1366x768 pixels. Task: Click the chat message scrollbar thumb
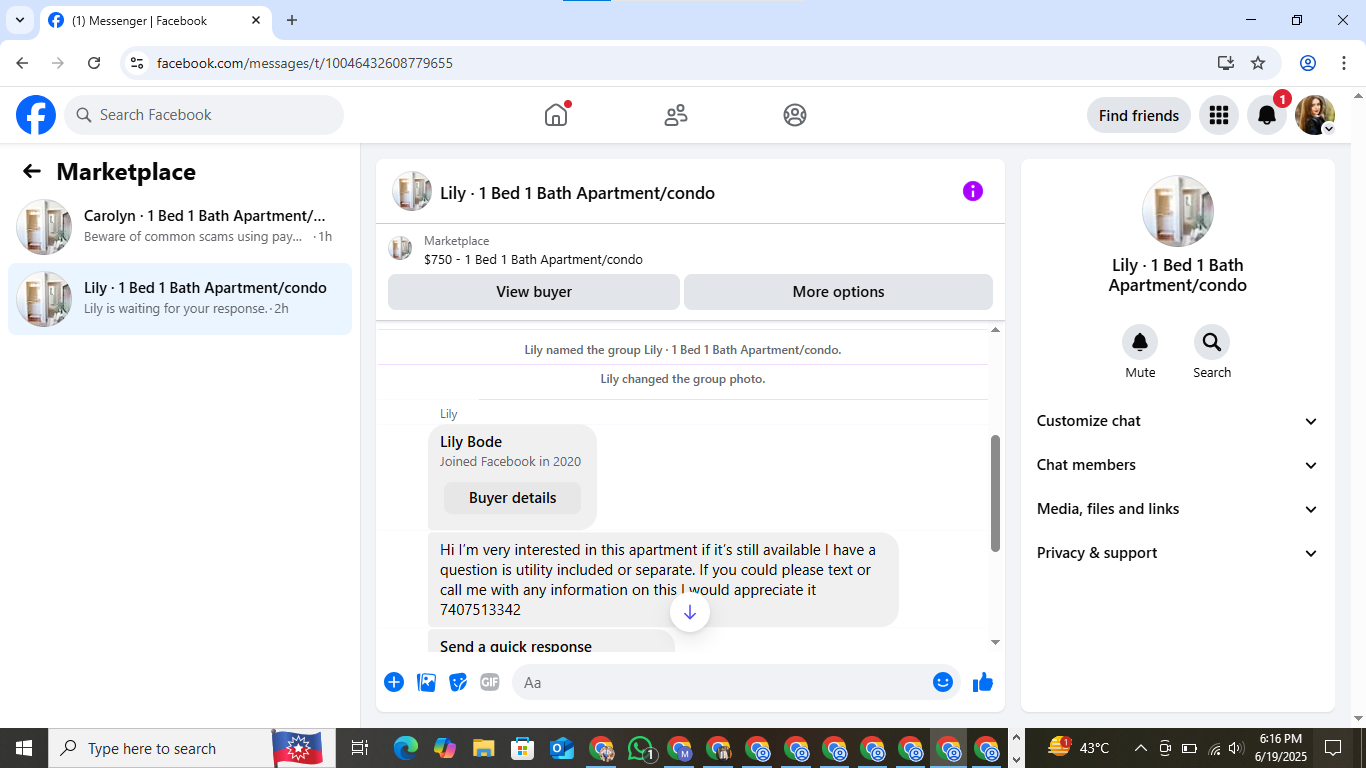(995, 493)
